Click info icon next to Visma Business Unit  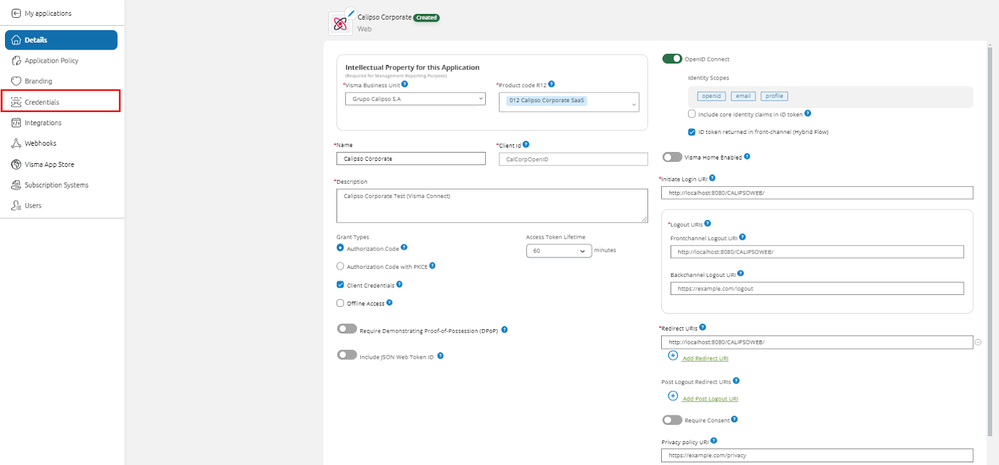coord(405,83)
